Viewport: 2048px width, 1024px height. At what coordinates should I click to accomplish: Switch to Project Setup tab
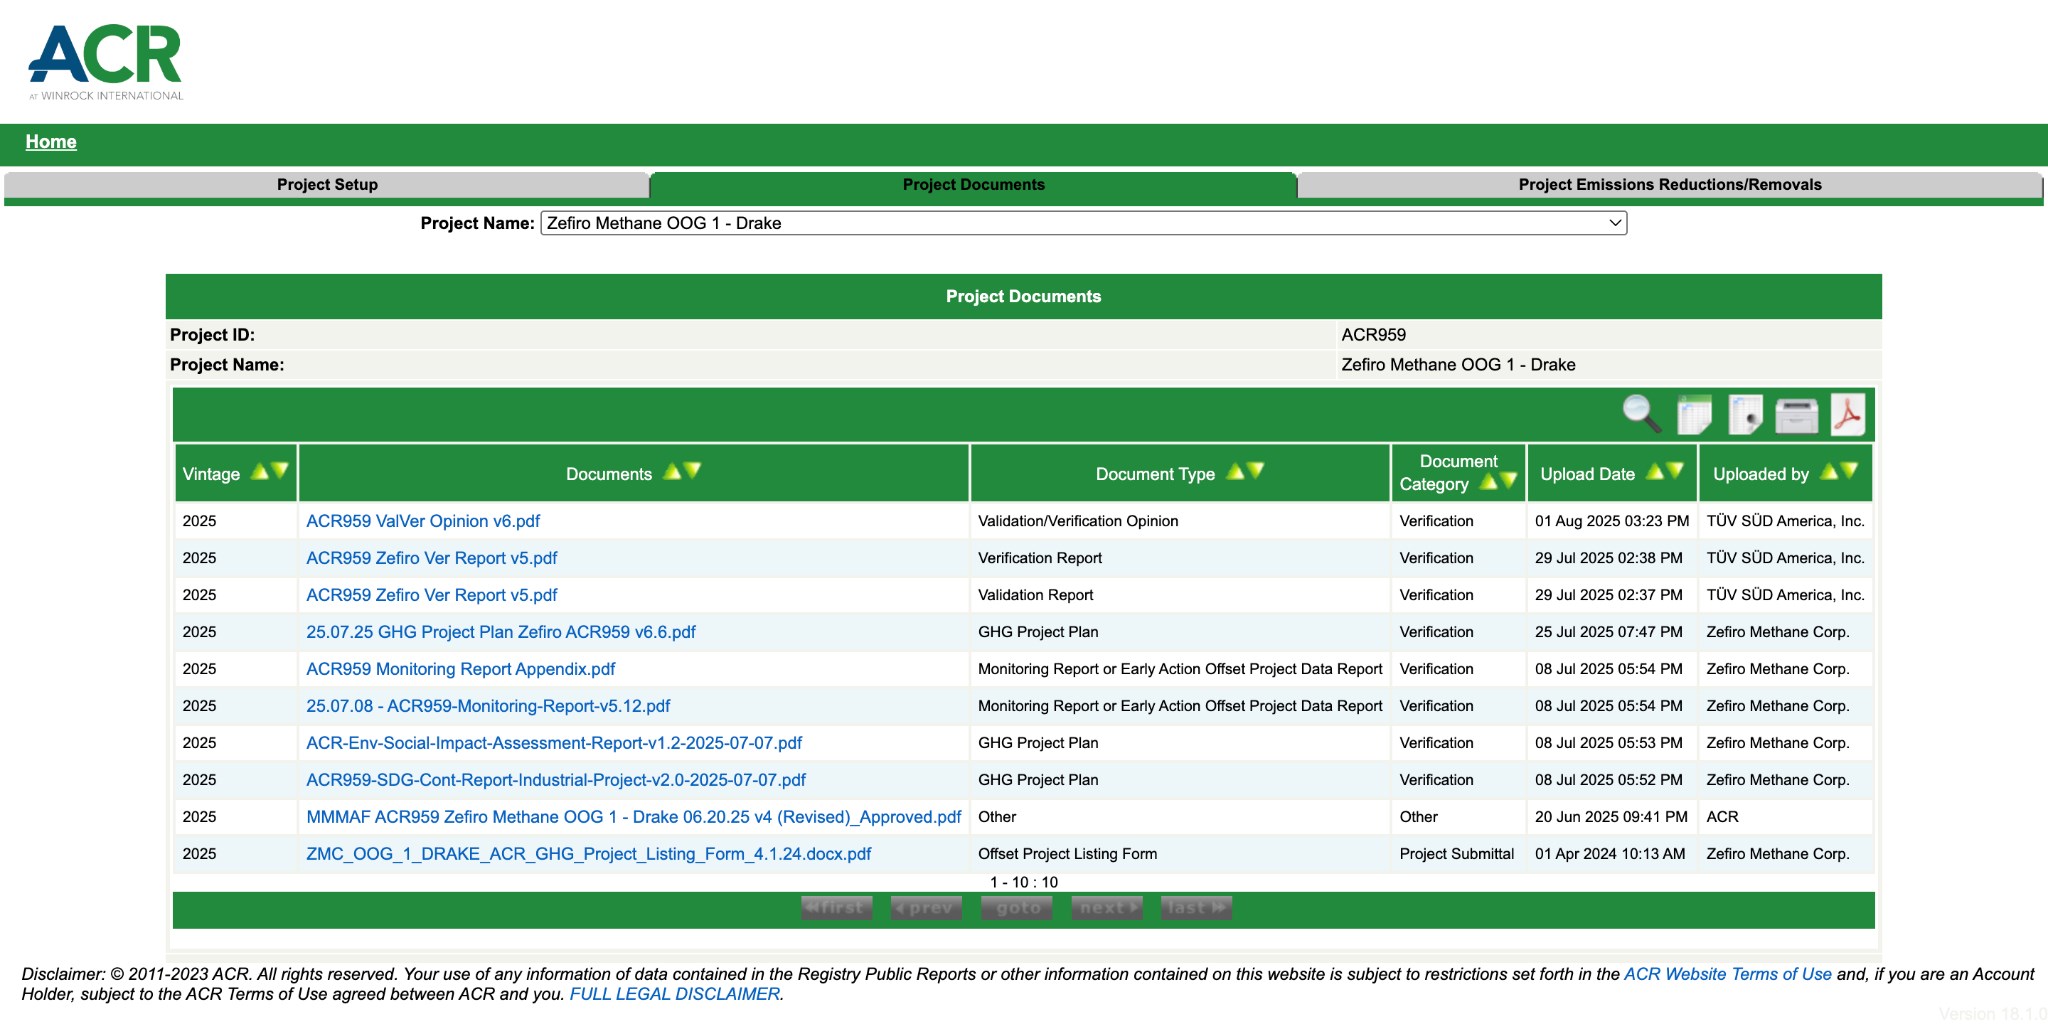(327, 185)
